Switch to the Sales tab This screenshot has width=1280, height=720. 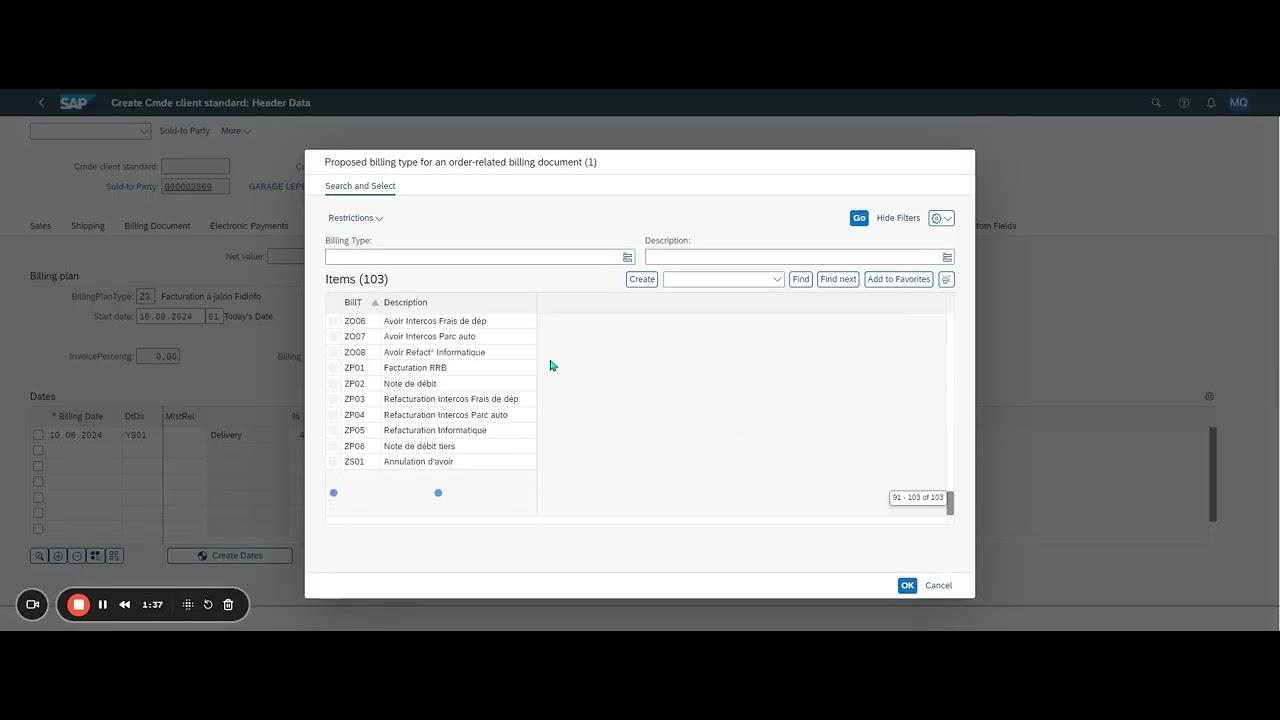[40, 226]
